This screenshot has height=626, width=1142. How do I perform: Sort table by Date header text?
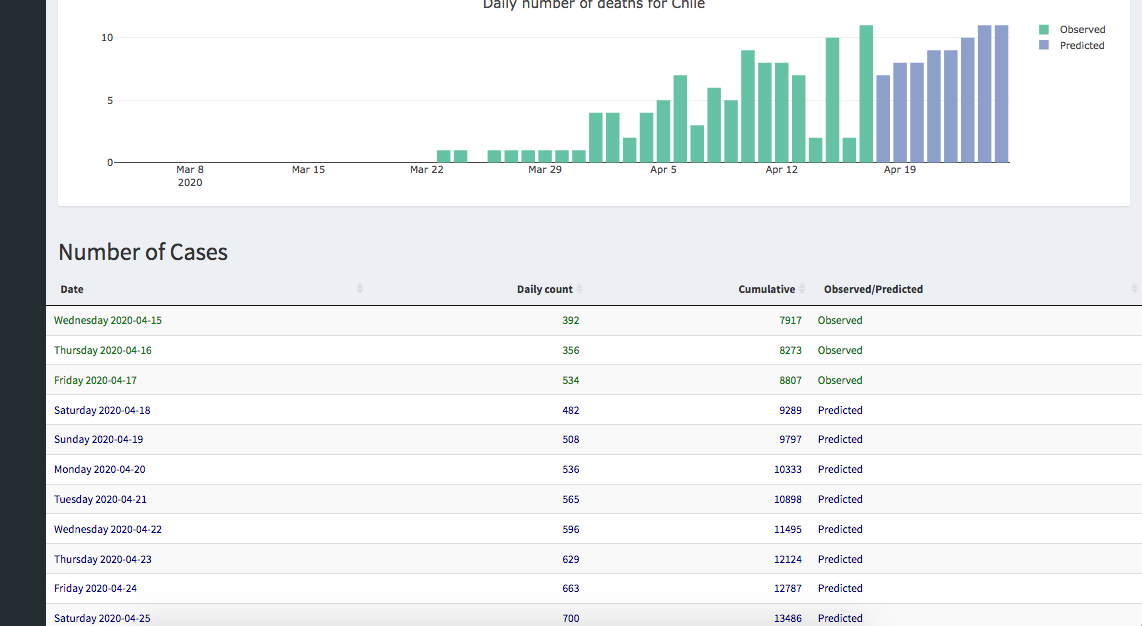[x=72, y=289]
